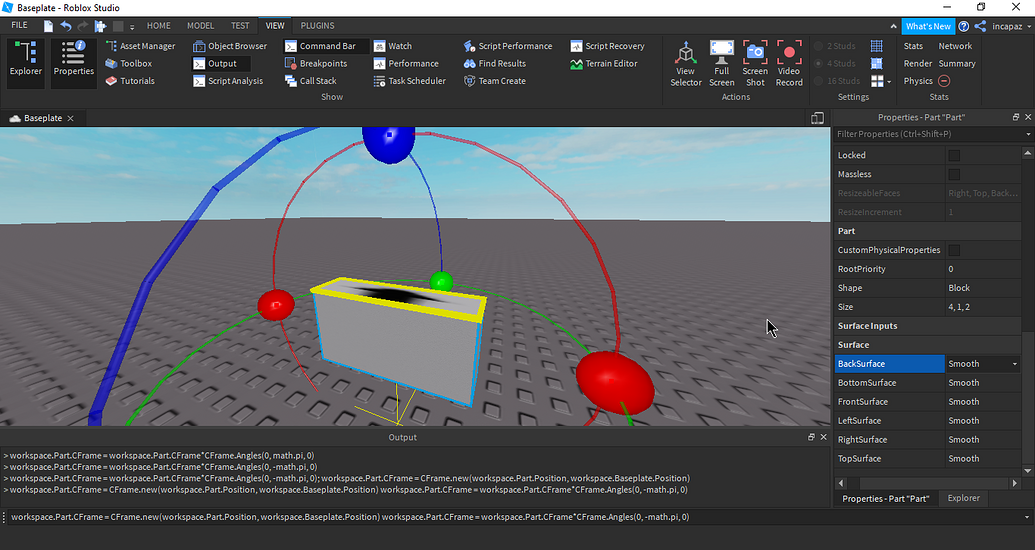Click the RootPriority value field
Viewport: 1035px width, 550px height.
[x=984, y=269]
